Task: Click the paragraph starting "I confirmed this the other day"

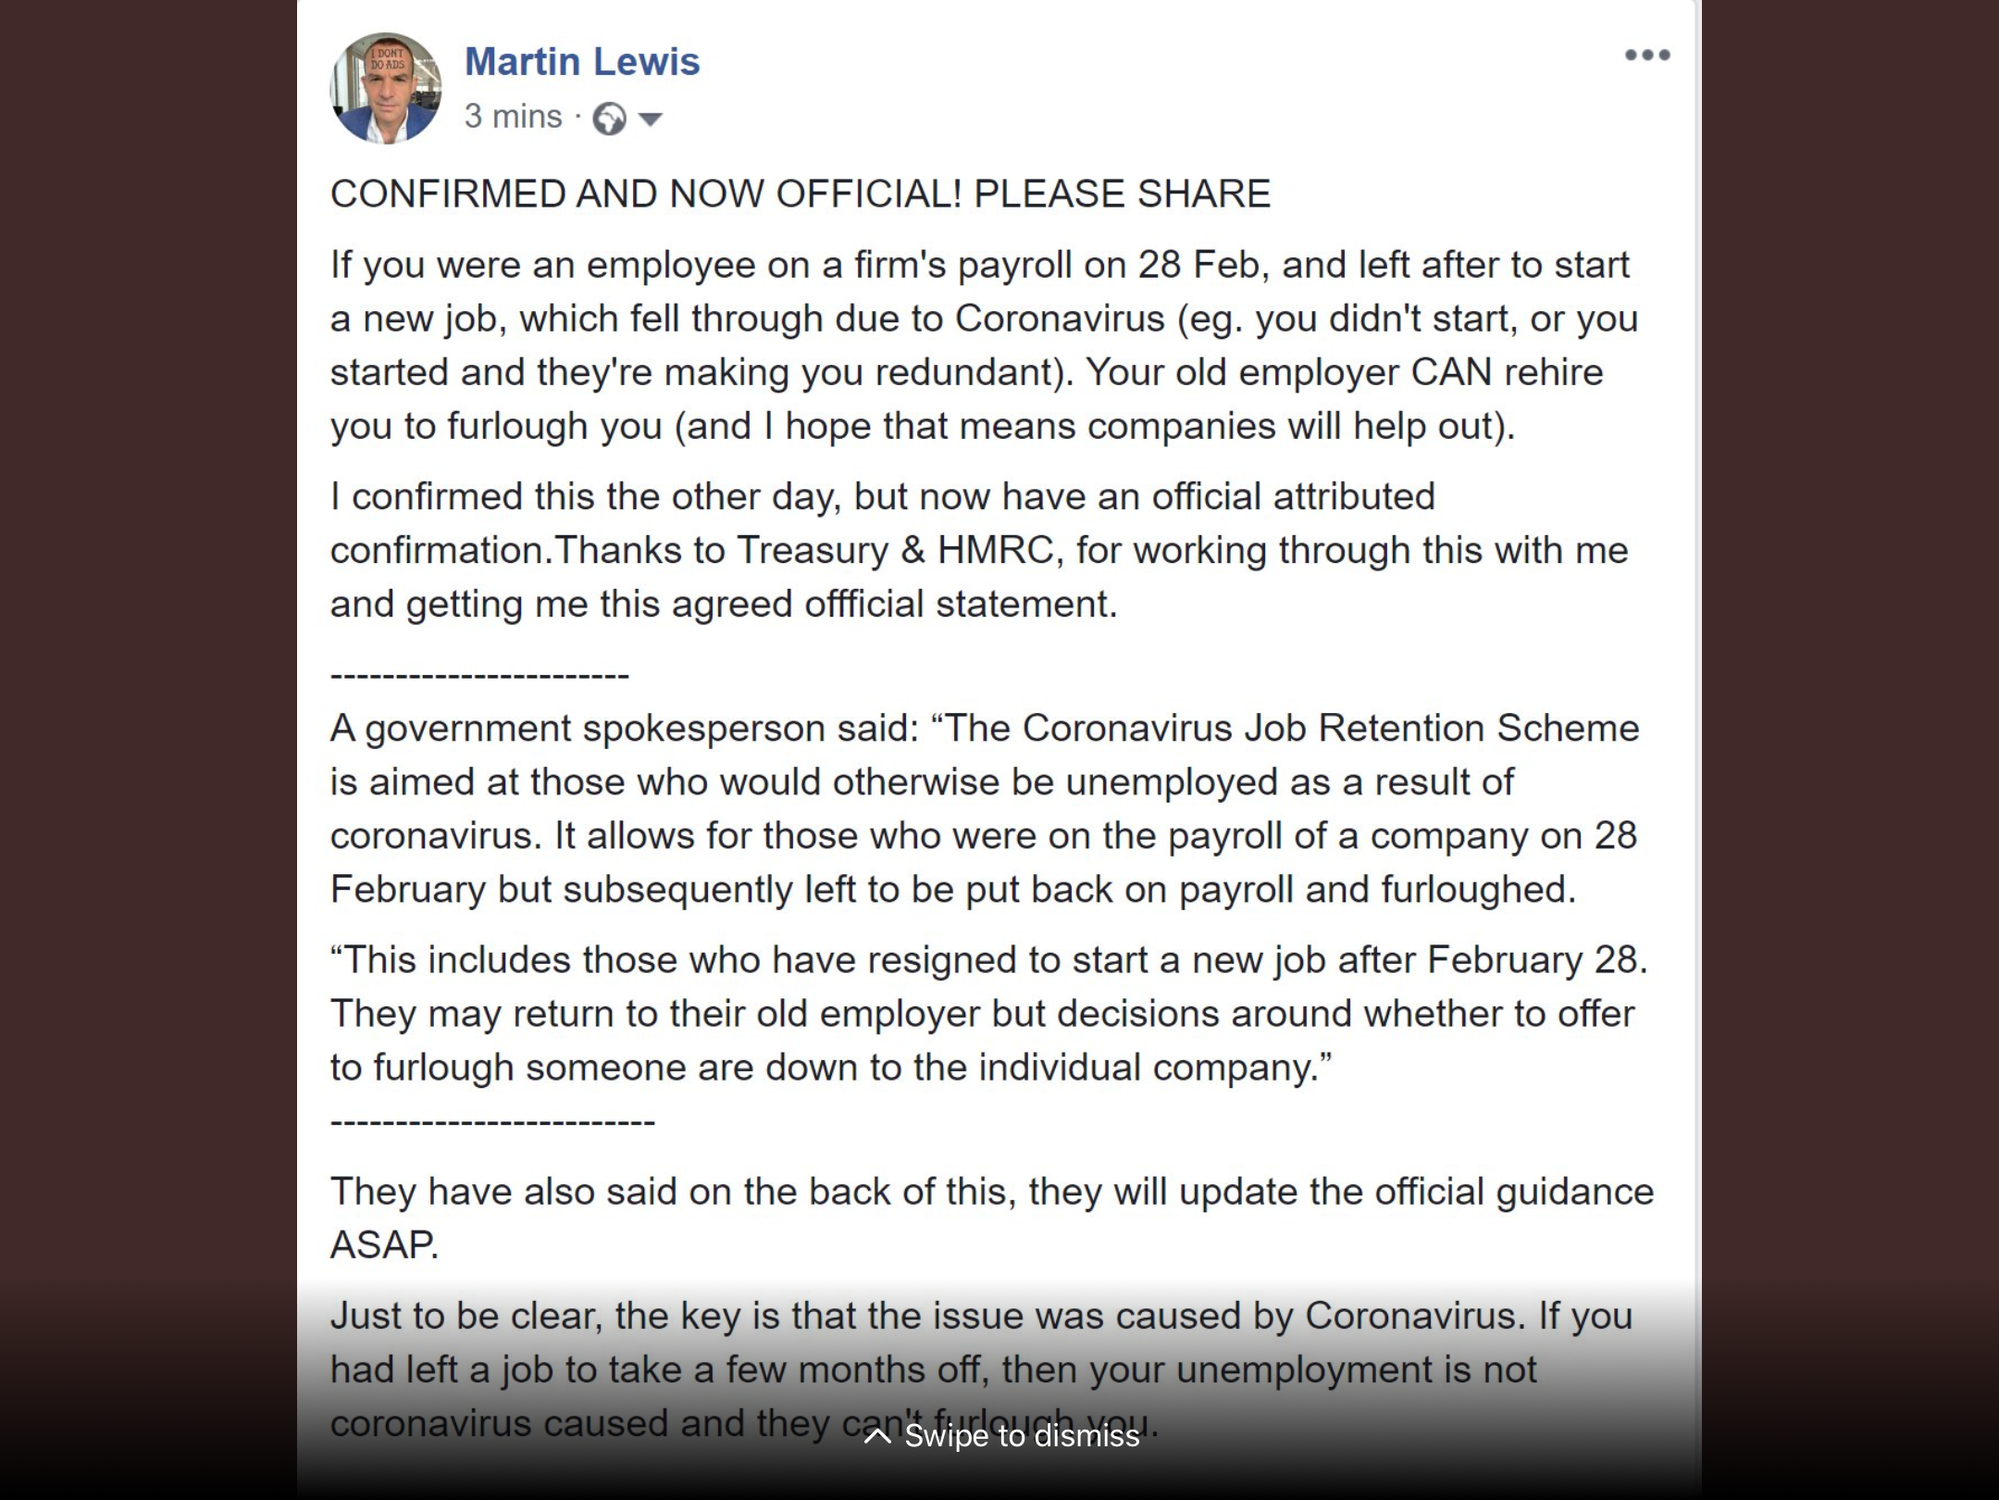Action: 980,550
